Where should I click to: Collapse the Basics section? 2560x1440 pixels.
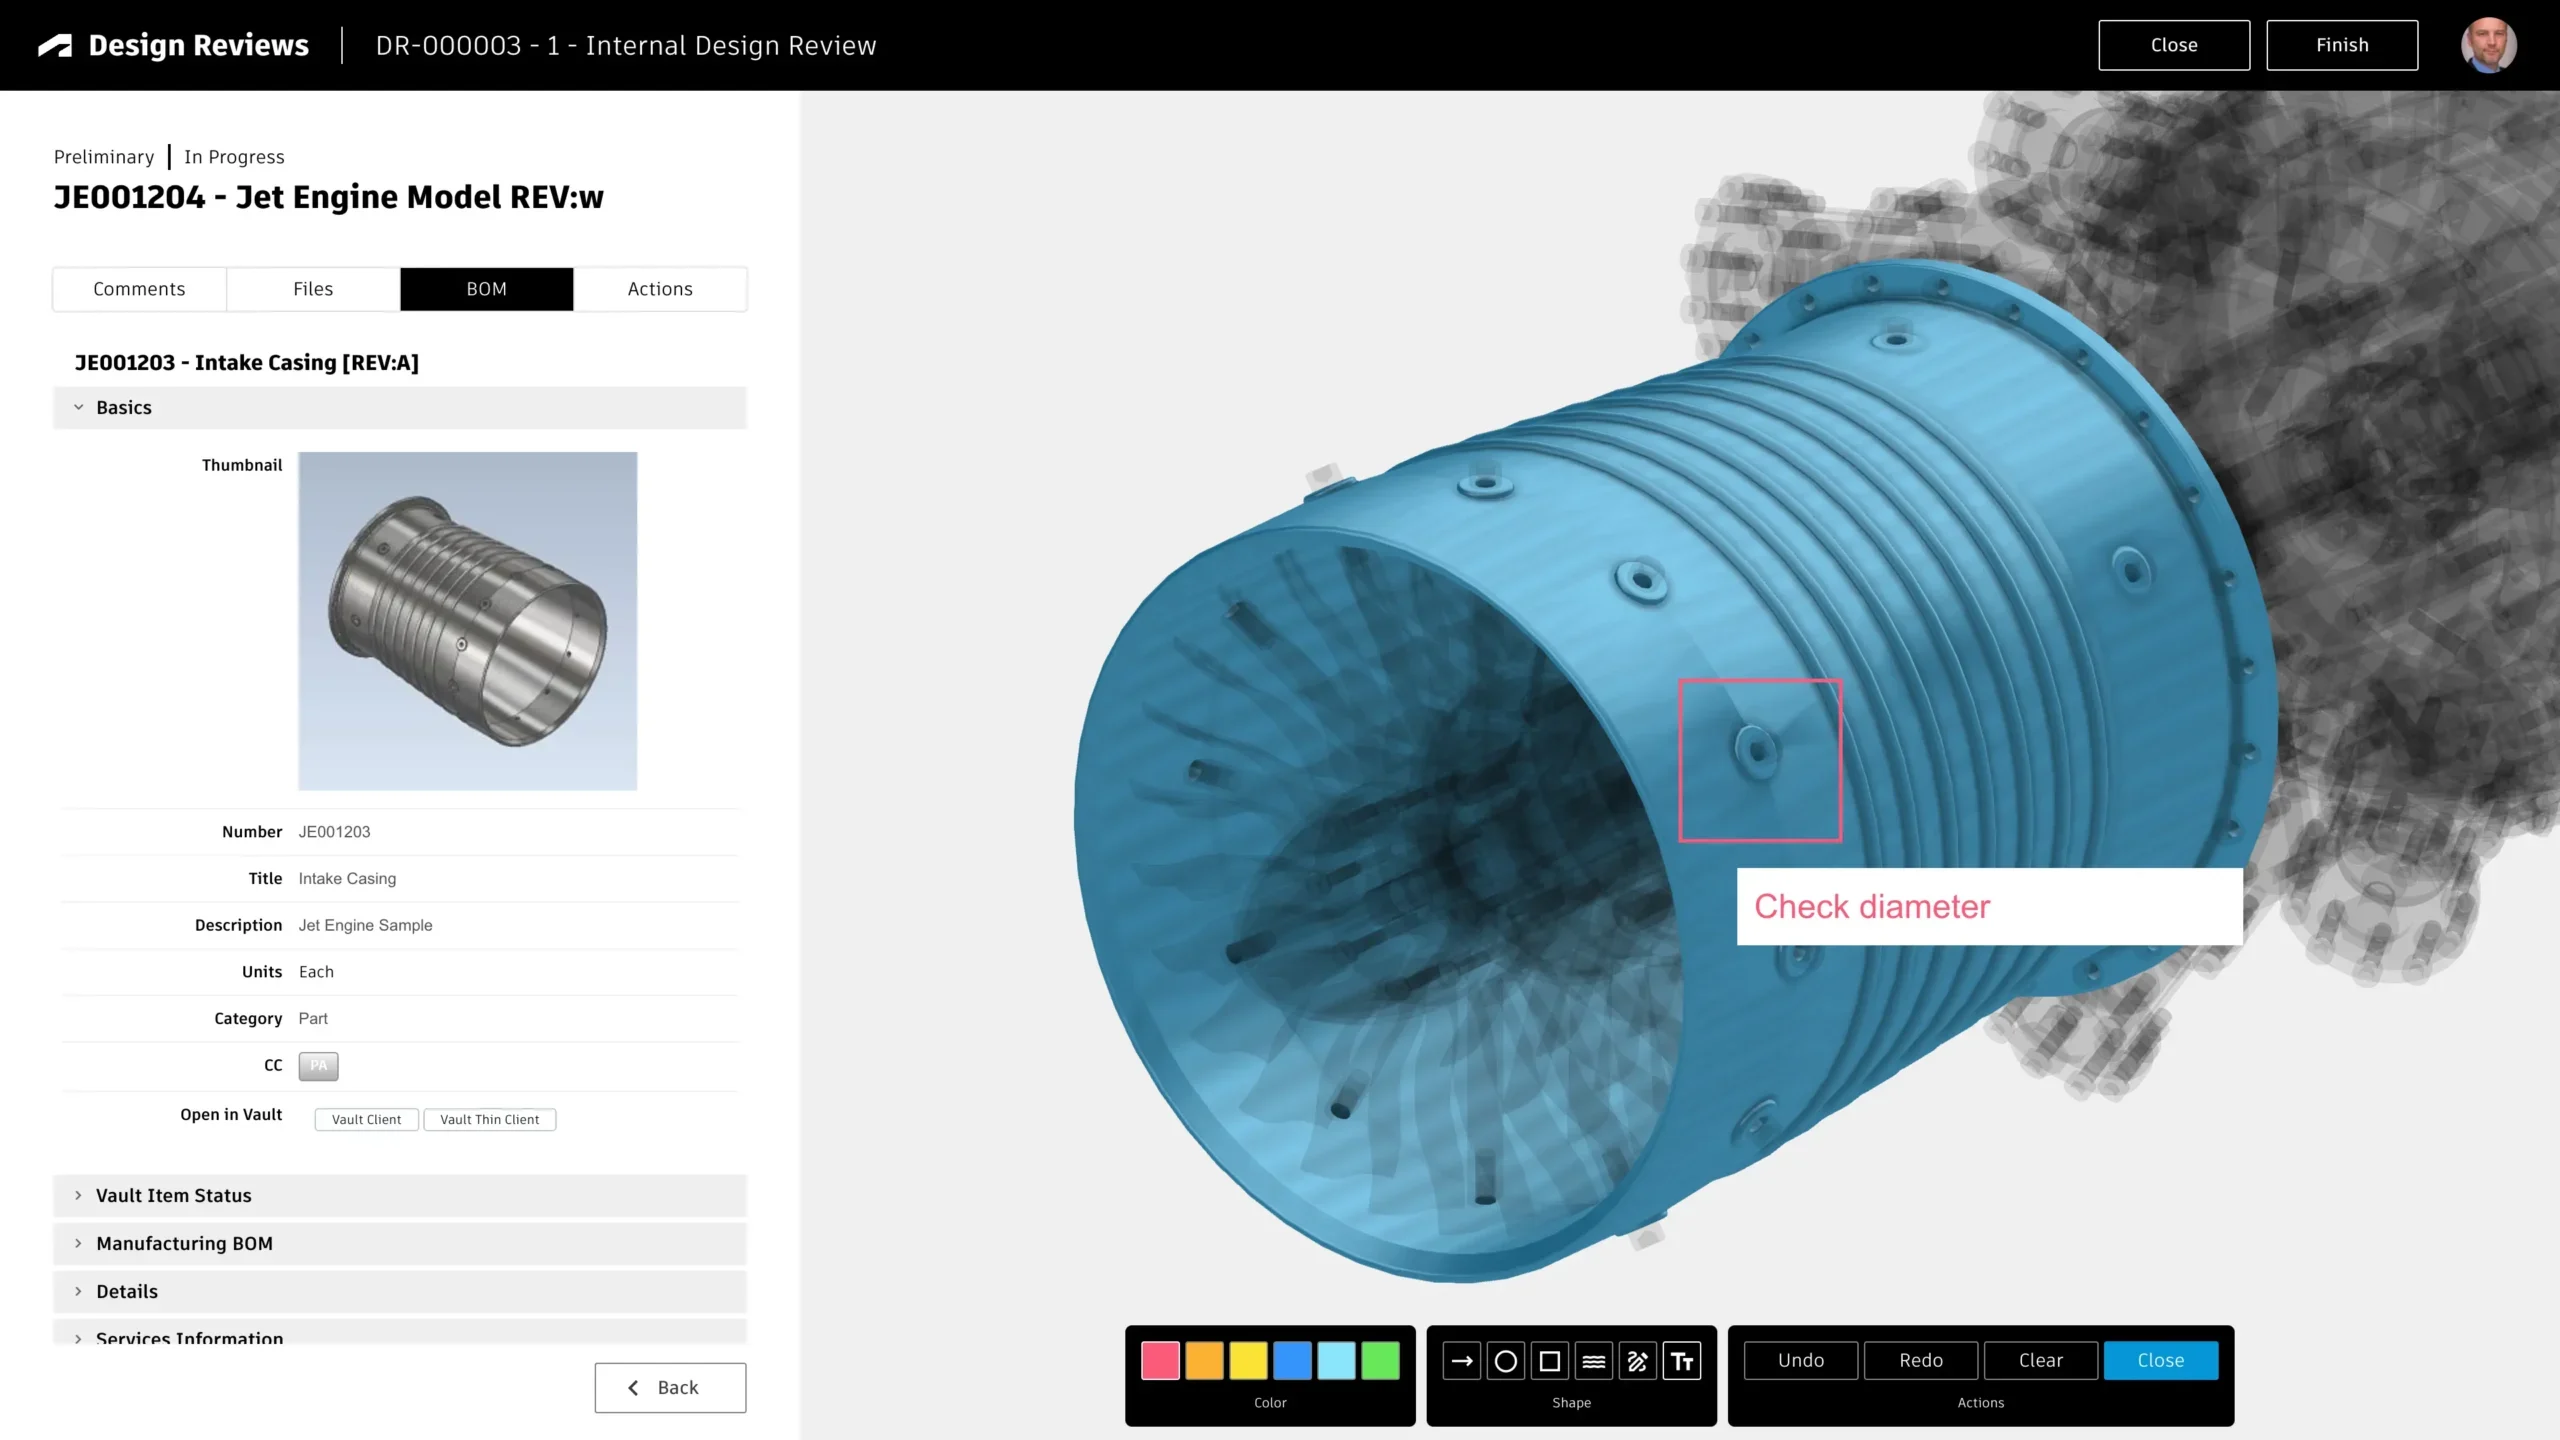click(78, 407)
